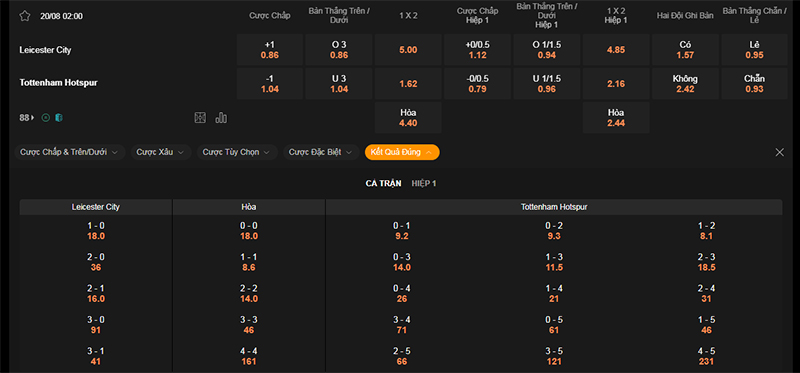Select even goals Chẵn at 0.93
Image resolution: width=800 pixels, height=373 pixels.
pos(755,84)
